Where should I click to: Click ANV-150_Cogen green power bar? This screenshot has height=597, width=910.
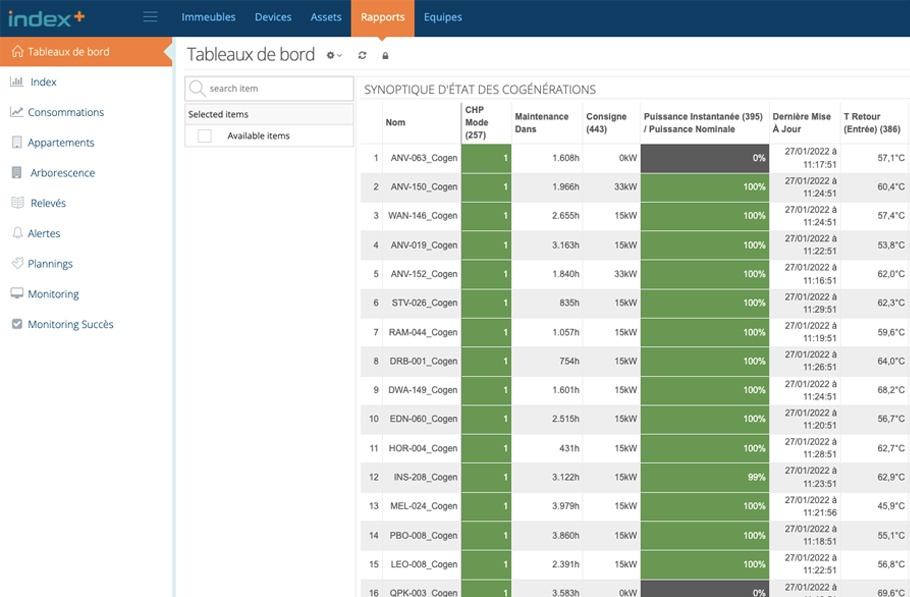[704, 187]
